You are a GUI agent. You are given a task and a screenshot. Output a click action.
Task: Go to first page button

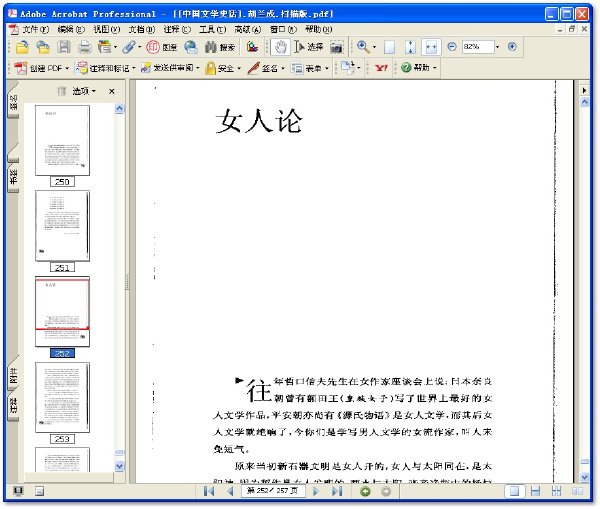pyautogui.click(x=209, y=491)
